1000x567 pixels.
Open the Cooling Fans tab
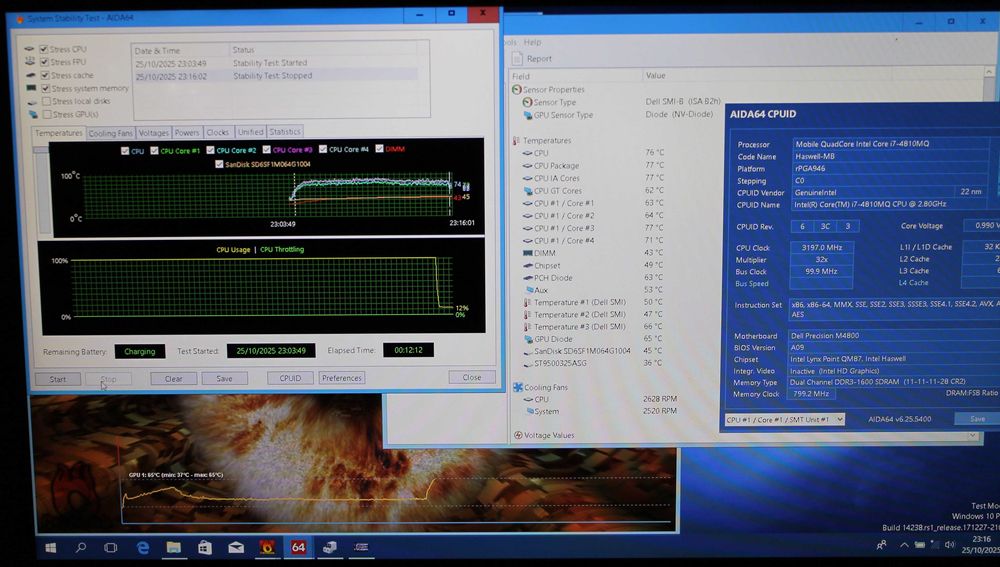(110, 133)
